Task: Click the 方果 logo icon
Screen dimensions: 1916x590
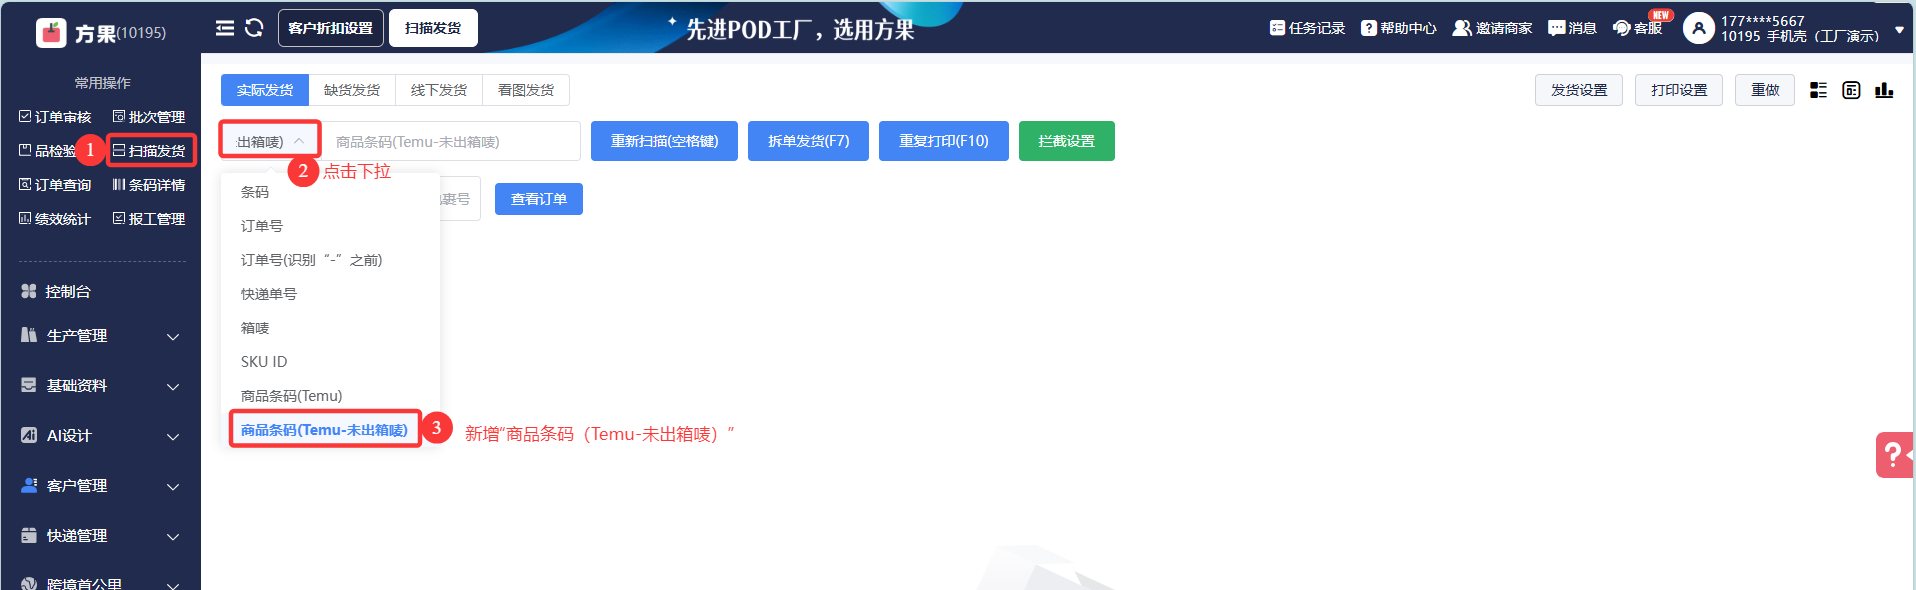Action: tap(51, 33)
